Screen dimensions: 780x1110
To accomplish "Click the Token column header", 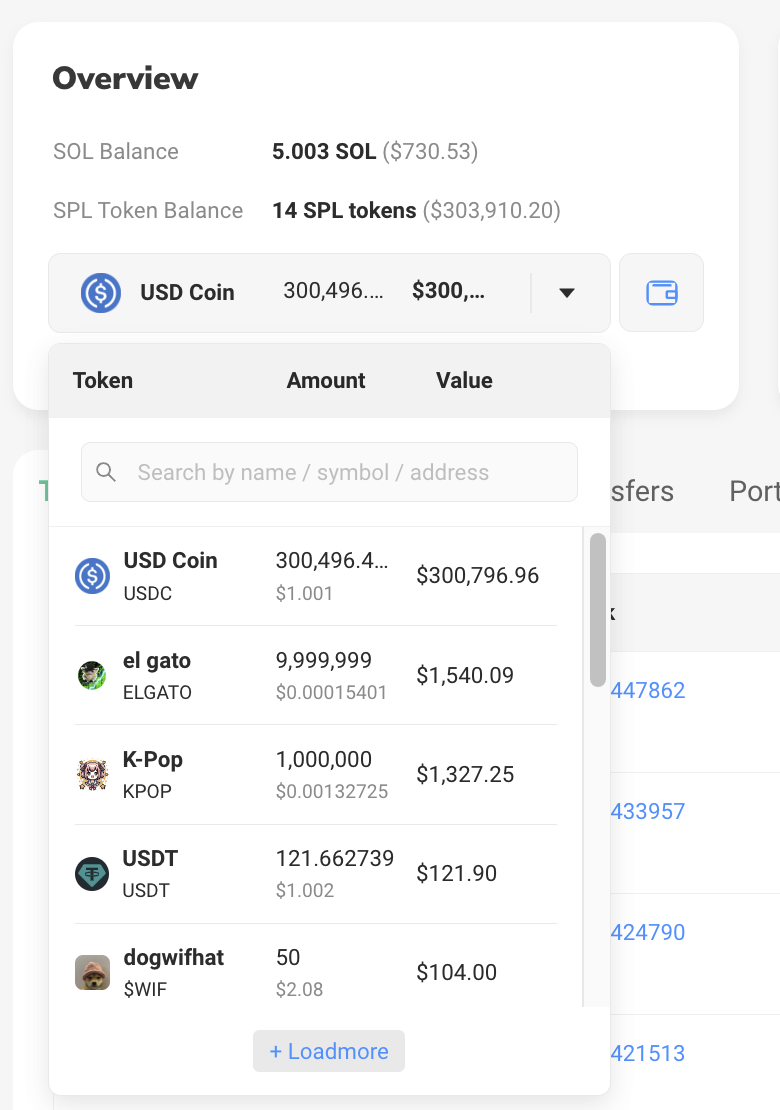I will tap(103, 380).
